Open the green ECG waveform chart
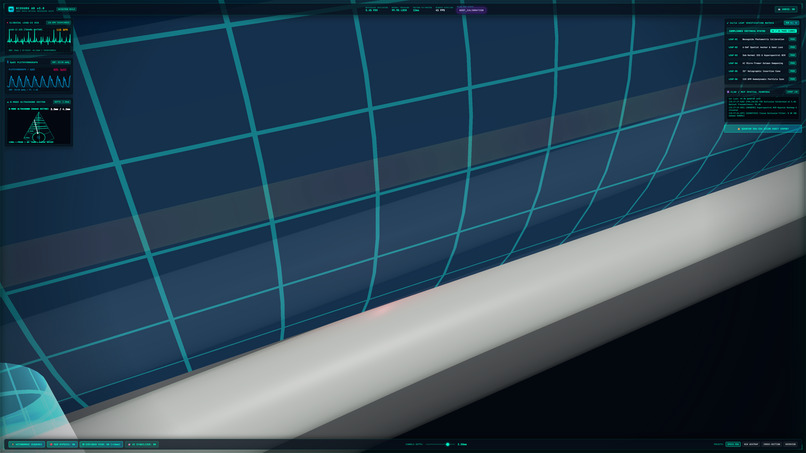 click(39, 38)
